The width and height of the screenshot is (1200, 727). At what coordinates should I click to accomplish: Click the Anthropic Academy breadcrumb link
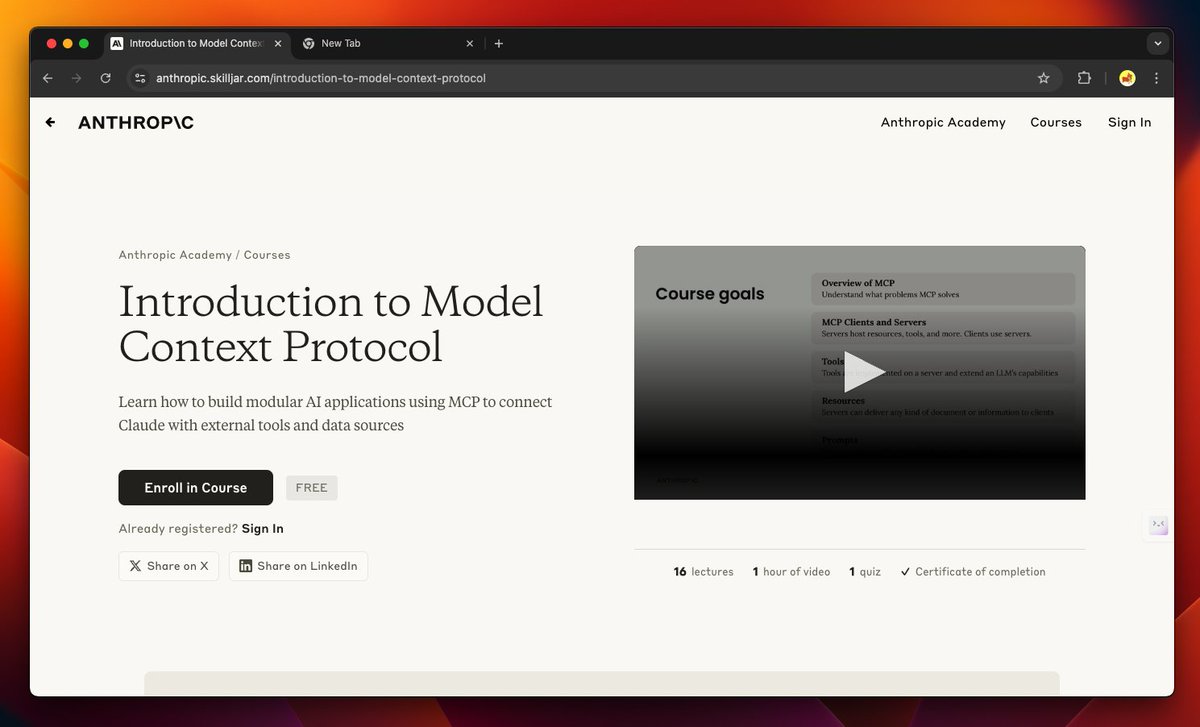(x=175, y=255)
